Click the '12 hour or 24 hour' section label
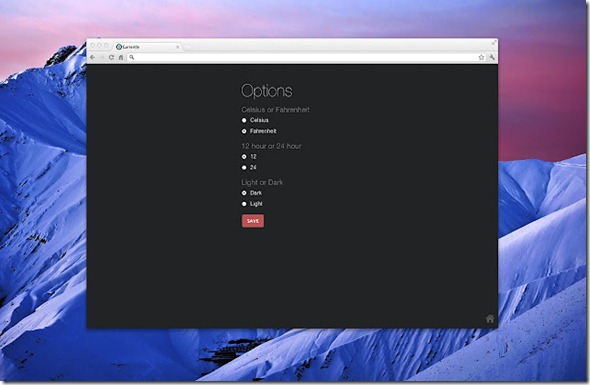Viewport: 590px width, 385px height. click(271, 146)
